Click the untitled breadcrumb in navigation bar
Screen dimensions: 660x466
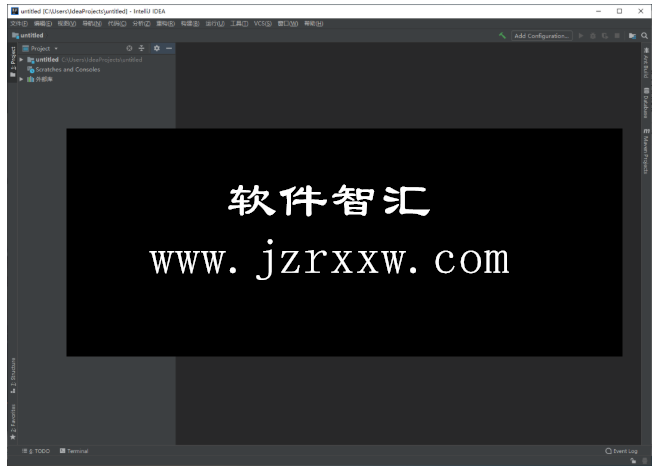coord(28,35)
